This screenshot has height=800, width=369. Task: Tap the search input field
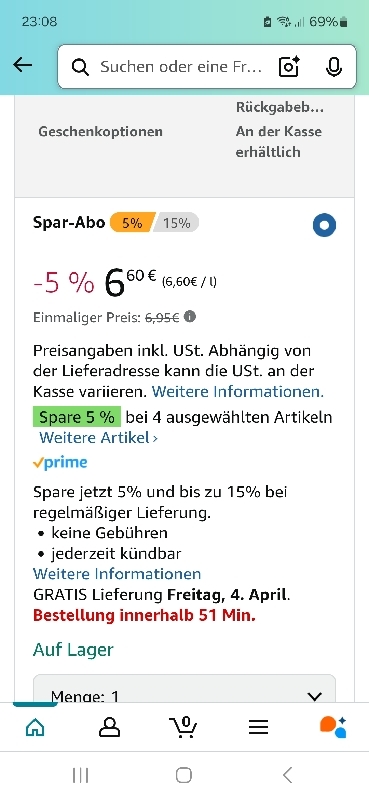point(181,67)
